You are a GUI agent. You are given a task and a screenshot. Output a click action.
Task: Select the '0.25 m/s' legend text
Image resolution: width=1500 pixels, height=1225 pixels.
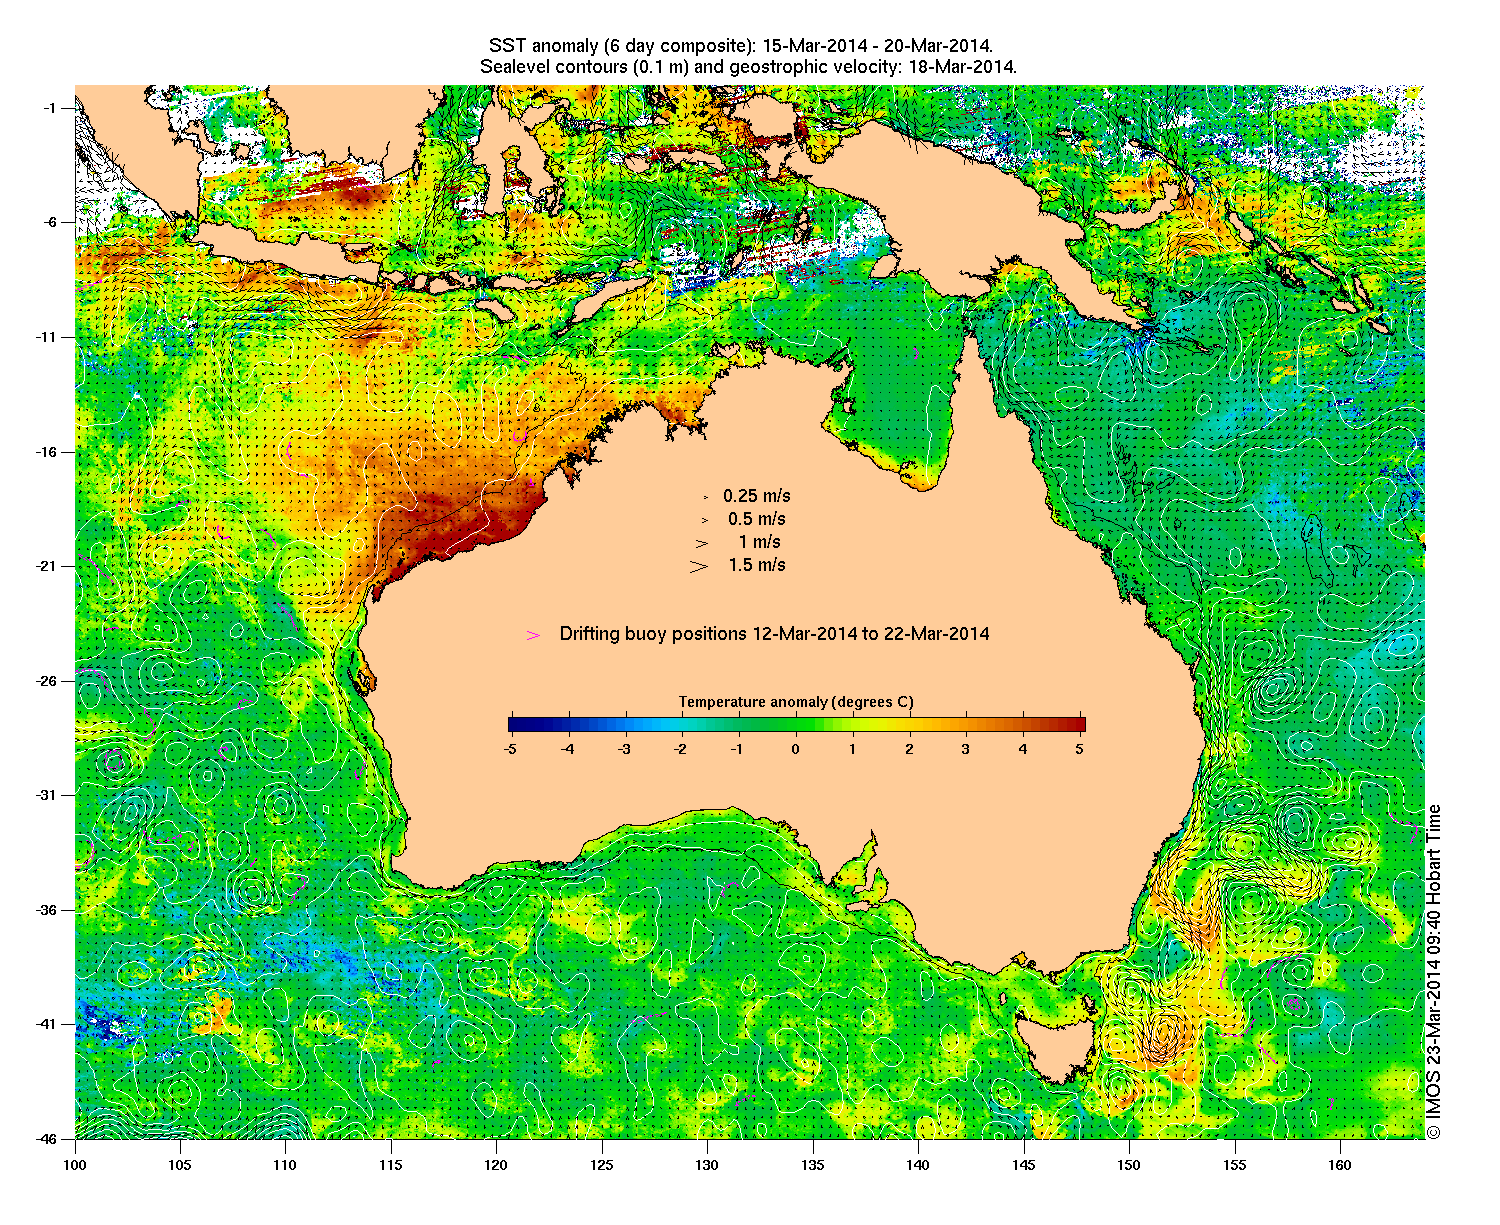pos(757,496)
